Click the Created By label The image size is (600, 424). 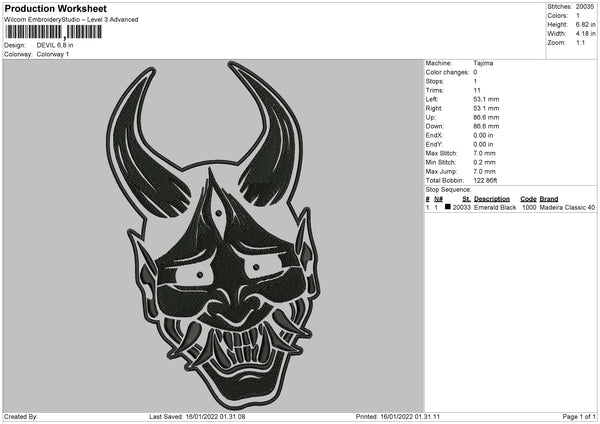(21, 416)
